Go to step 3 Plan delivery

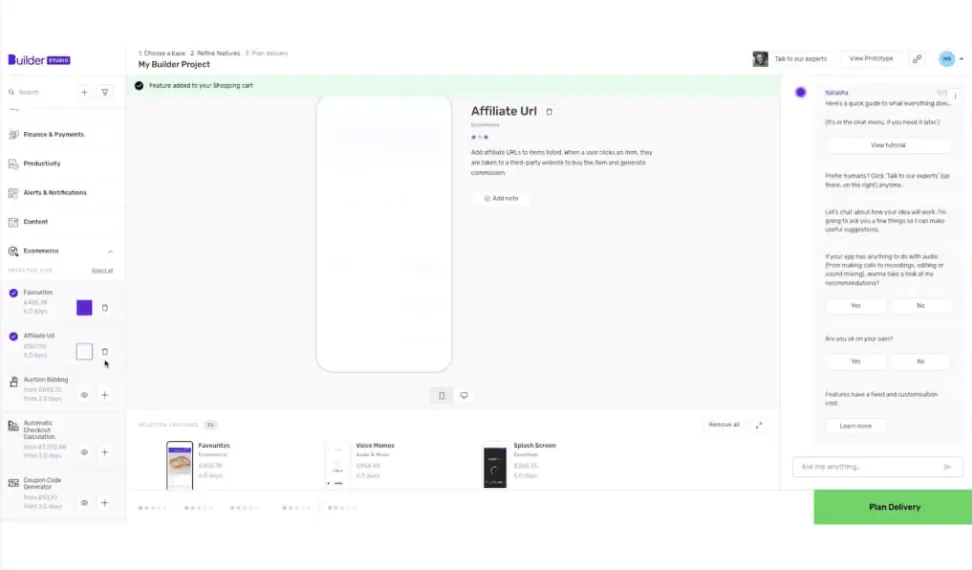pos(267,53)
